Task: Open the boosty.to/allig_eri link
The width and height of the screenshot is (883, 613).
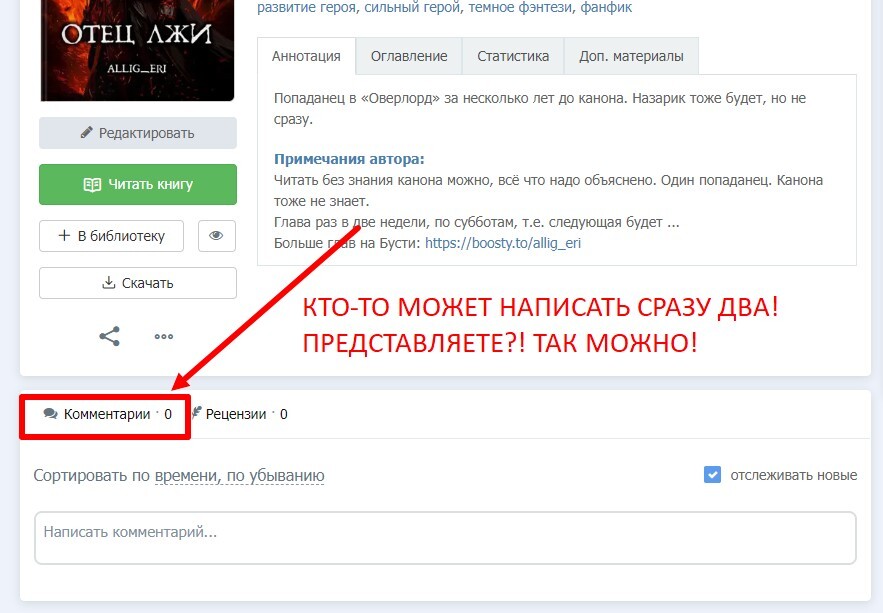Action: pyautogui.click(x=503, y=242)
